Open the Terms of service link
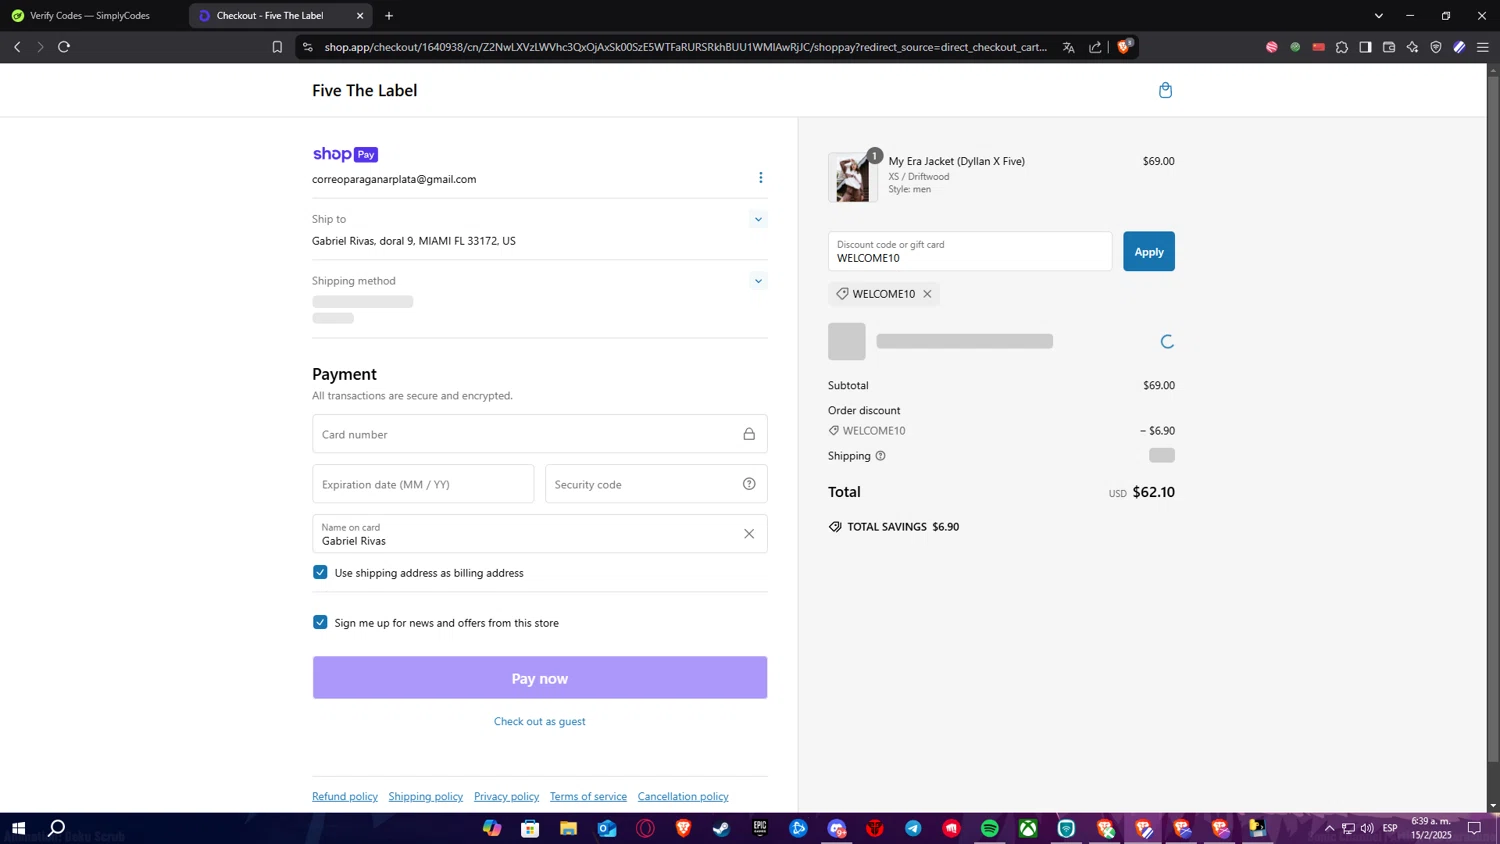 point(588,796)
